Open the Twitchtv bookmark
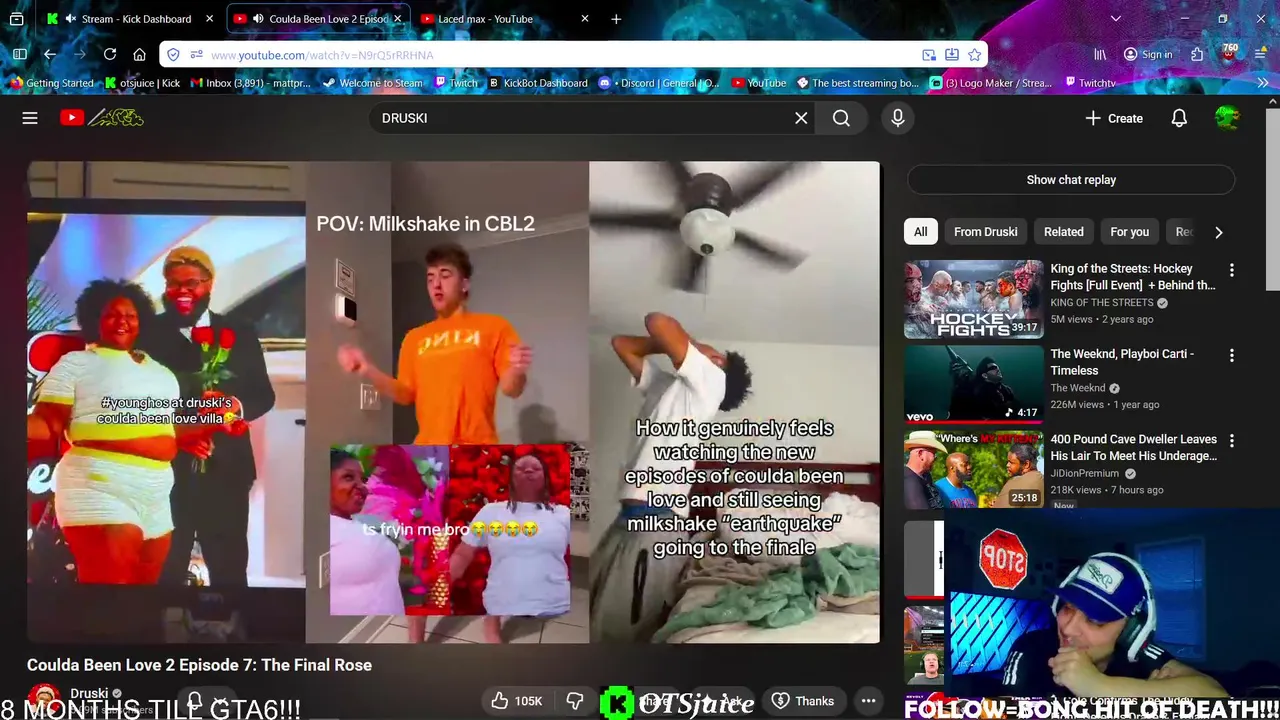 [1089, 83]
